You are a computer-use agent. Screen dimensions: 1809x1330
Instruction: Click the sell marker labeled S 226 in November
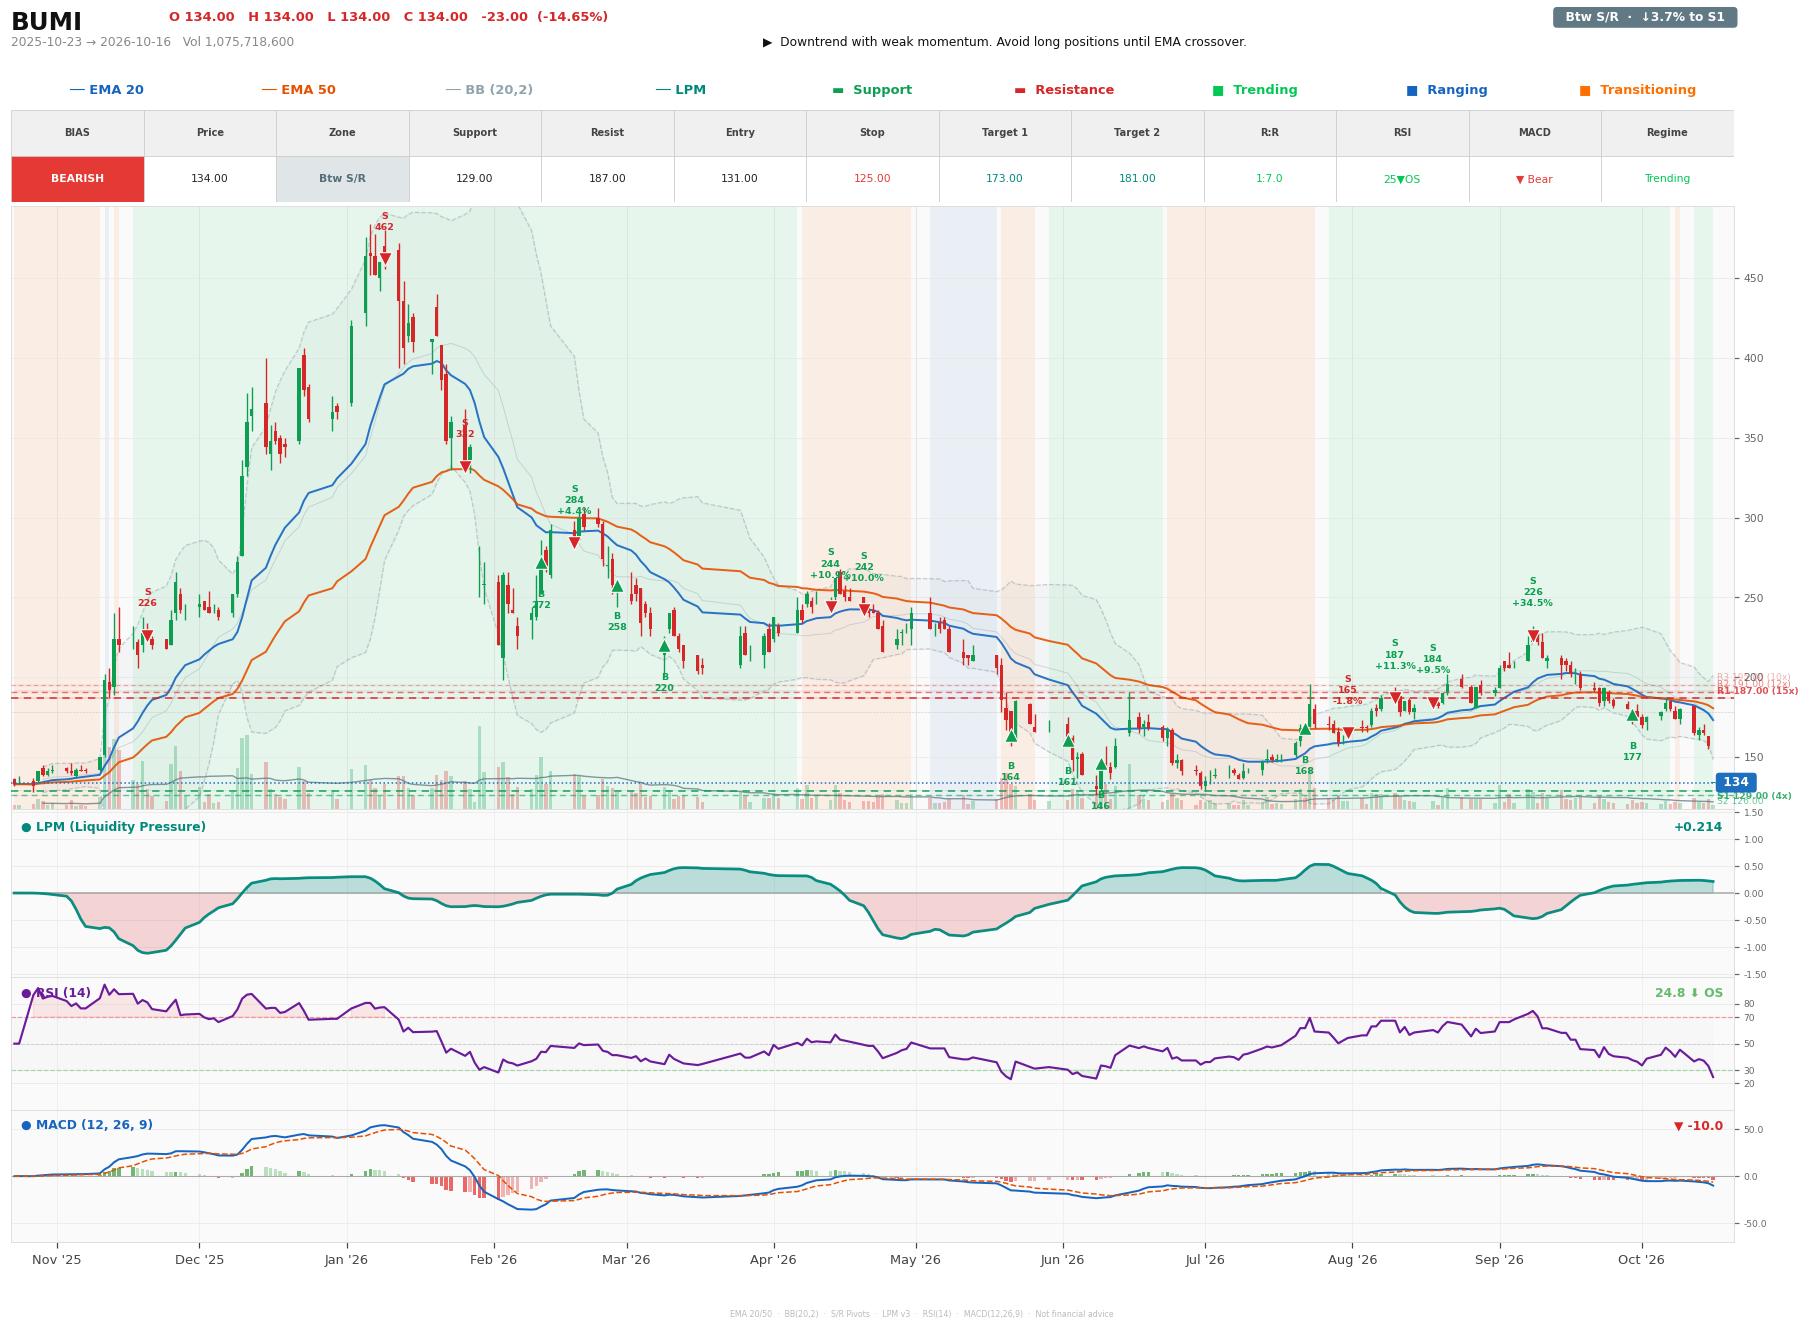coord(147,635)
